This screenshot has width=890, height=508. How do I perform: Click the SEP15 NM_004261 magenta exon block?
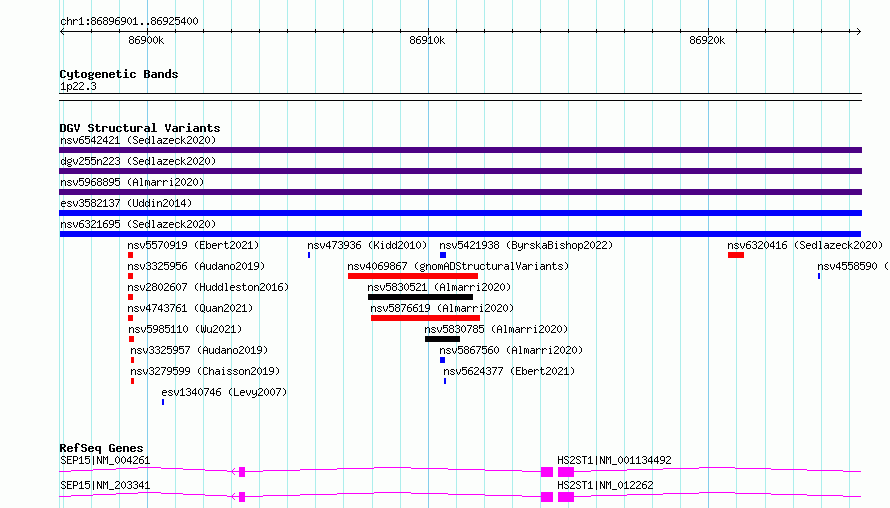click(x=242, y=472)
